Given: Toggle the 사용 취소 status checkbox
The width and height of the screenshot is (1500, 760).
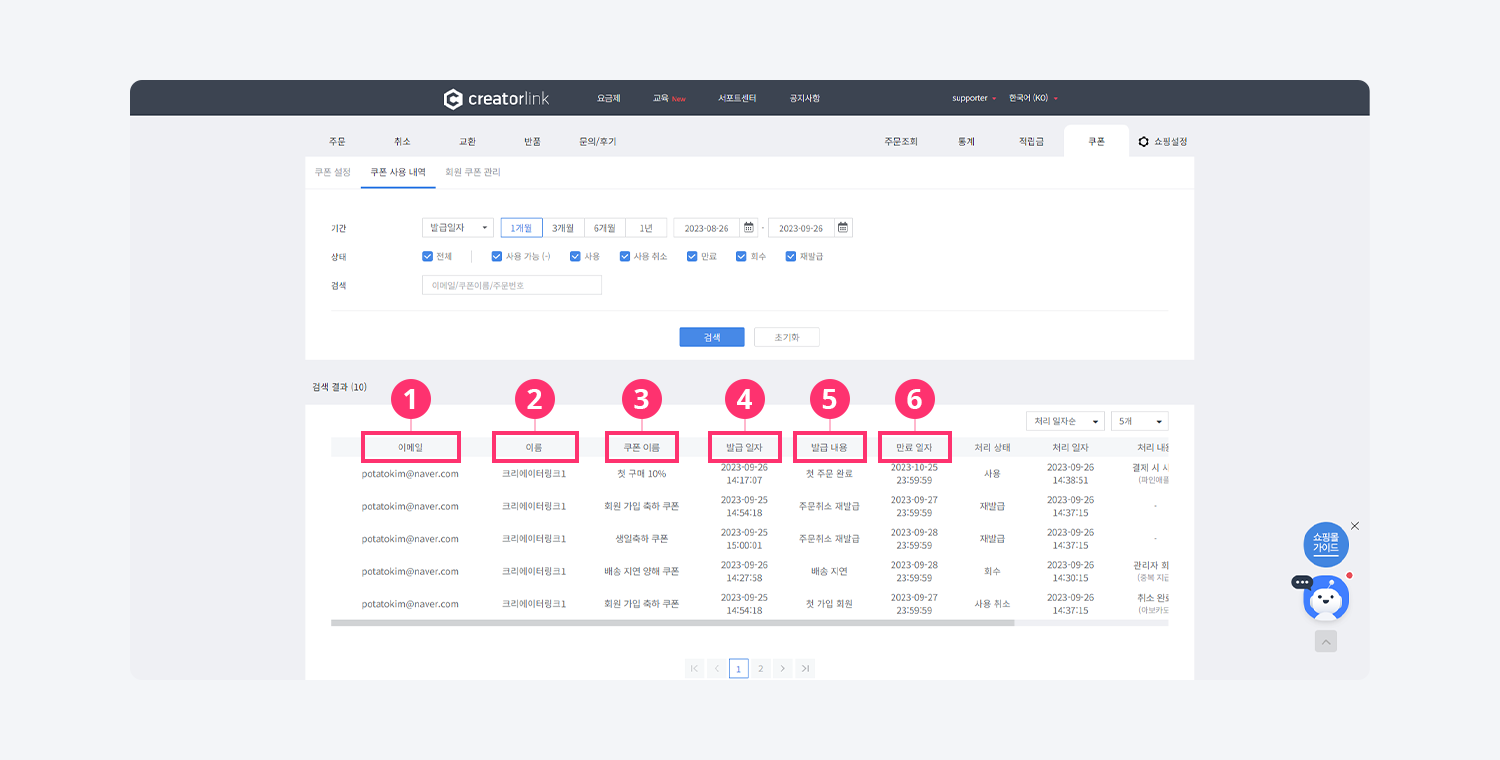Looking at the screenshot, I should pyautogui.click(x=625, y=257).
